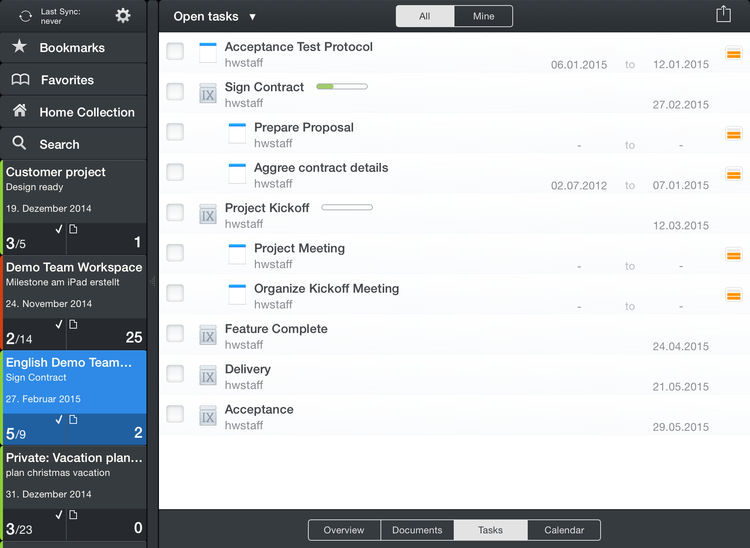Mark the Delivery milestone checkbox

[175, 374]
